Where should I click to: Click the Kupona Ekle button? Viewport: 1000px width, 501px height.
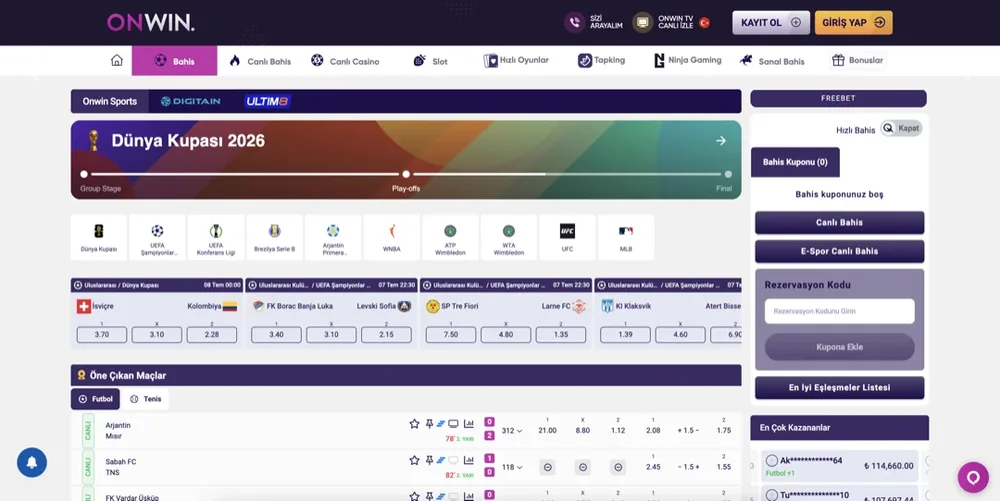839,347
